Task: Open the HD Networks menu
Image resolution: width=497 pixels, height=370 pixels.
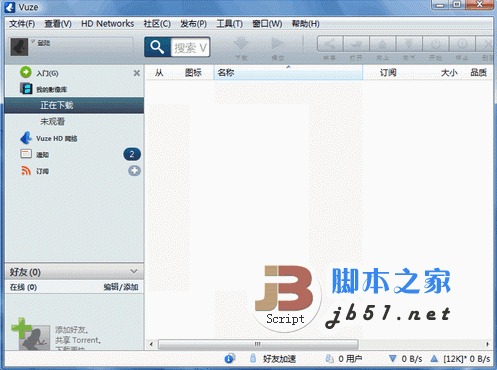Action: [108, 24]
